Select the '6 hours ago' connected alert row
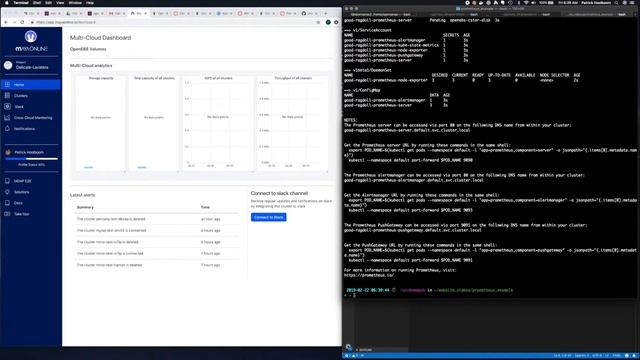Screen dimensions: 640x360 pos(157,231)
